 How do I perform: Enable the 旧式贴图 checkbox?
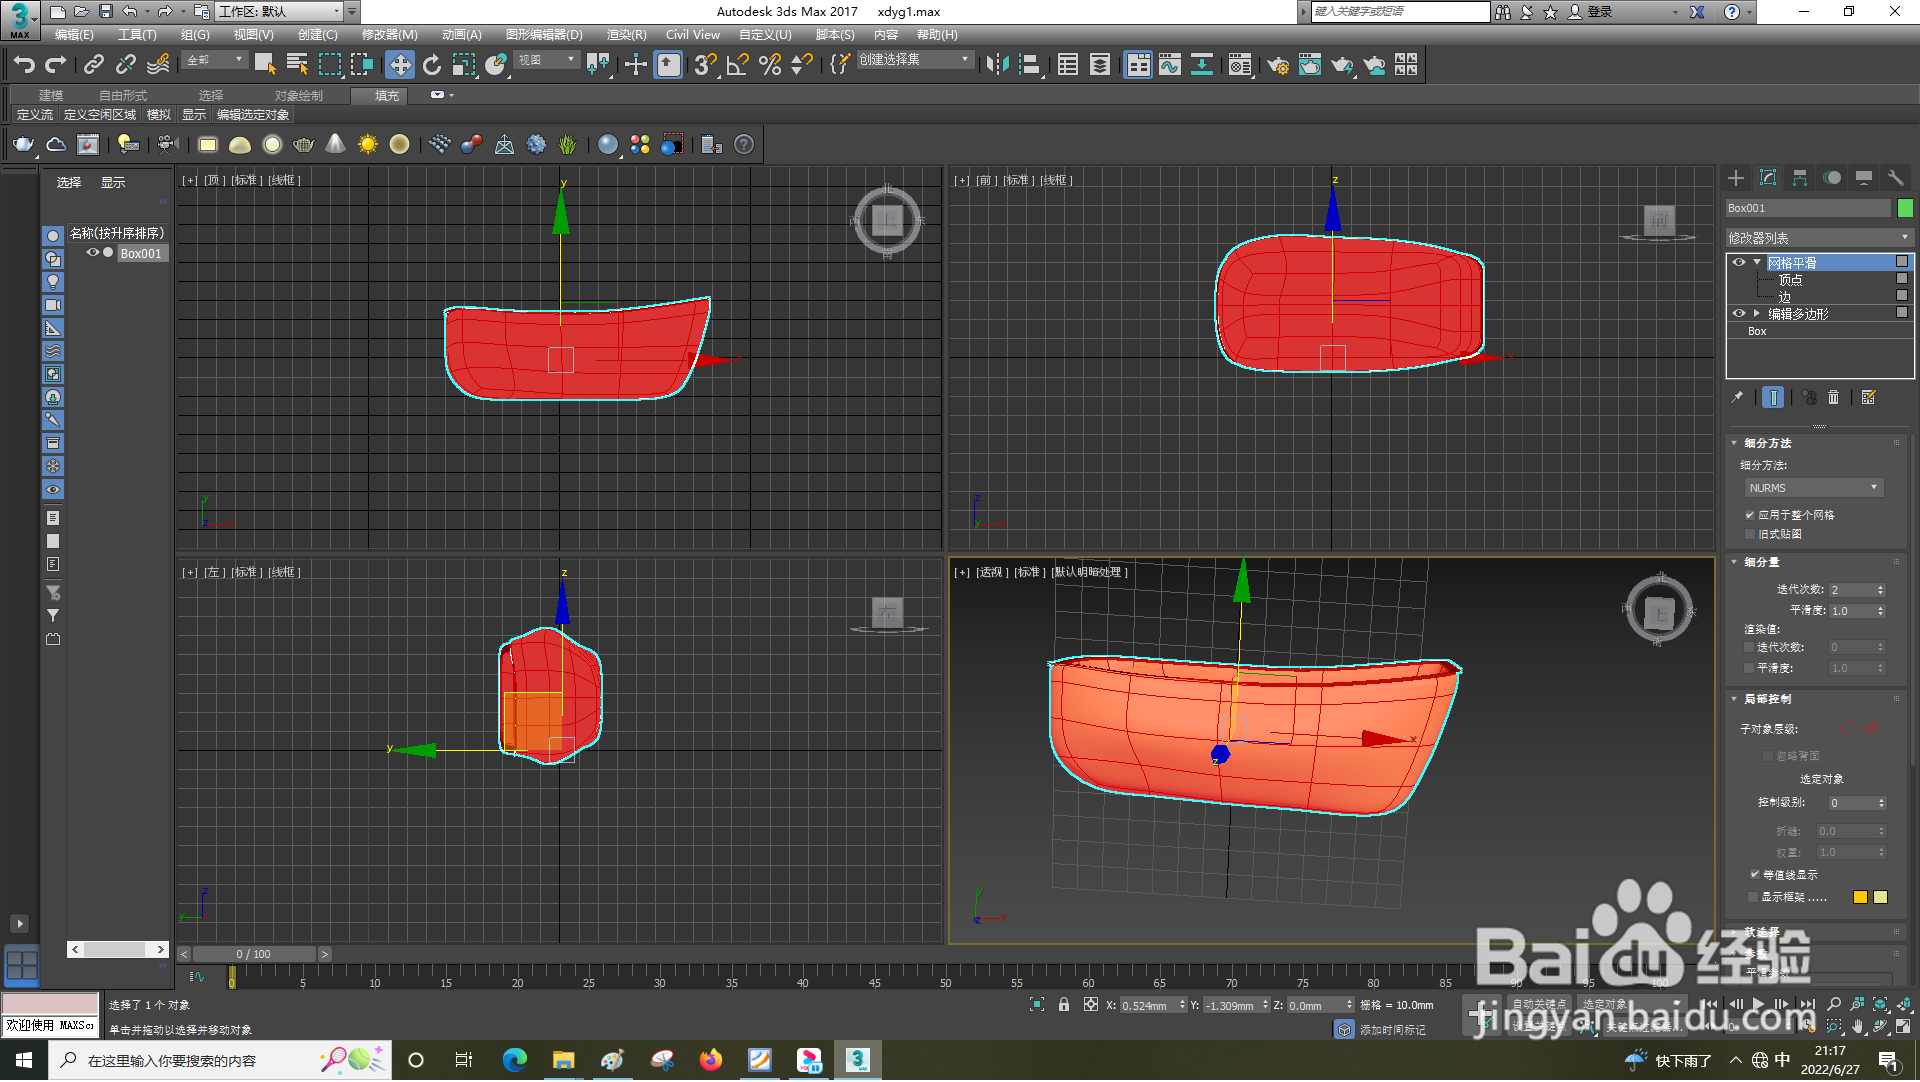(x=1750, y=535)
